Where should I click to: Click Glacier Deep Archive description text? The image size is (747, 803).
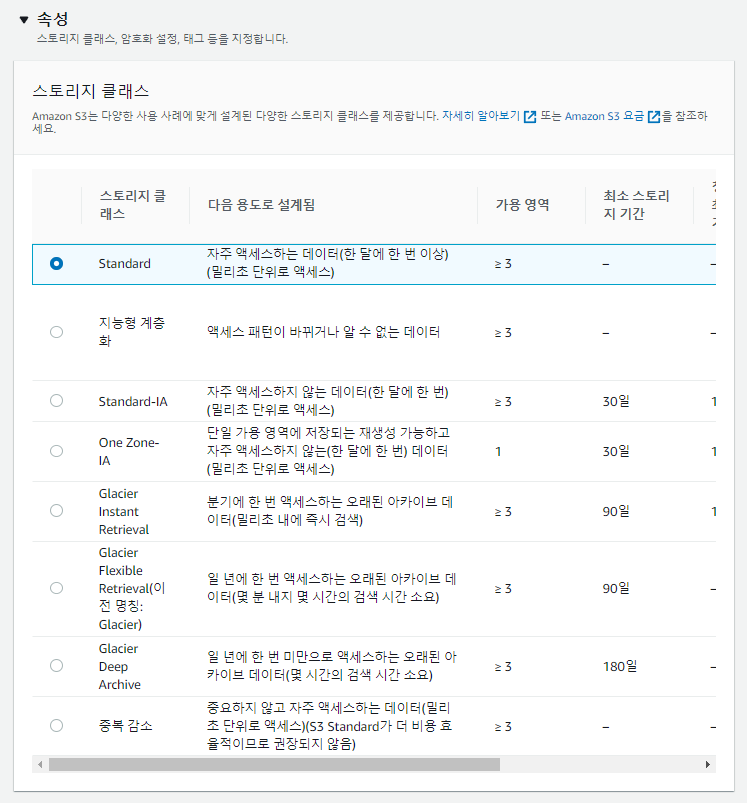coord(332,666)
